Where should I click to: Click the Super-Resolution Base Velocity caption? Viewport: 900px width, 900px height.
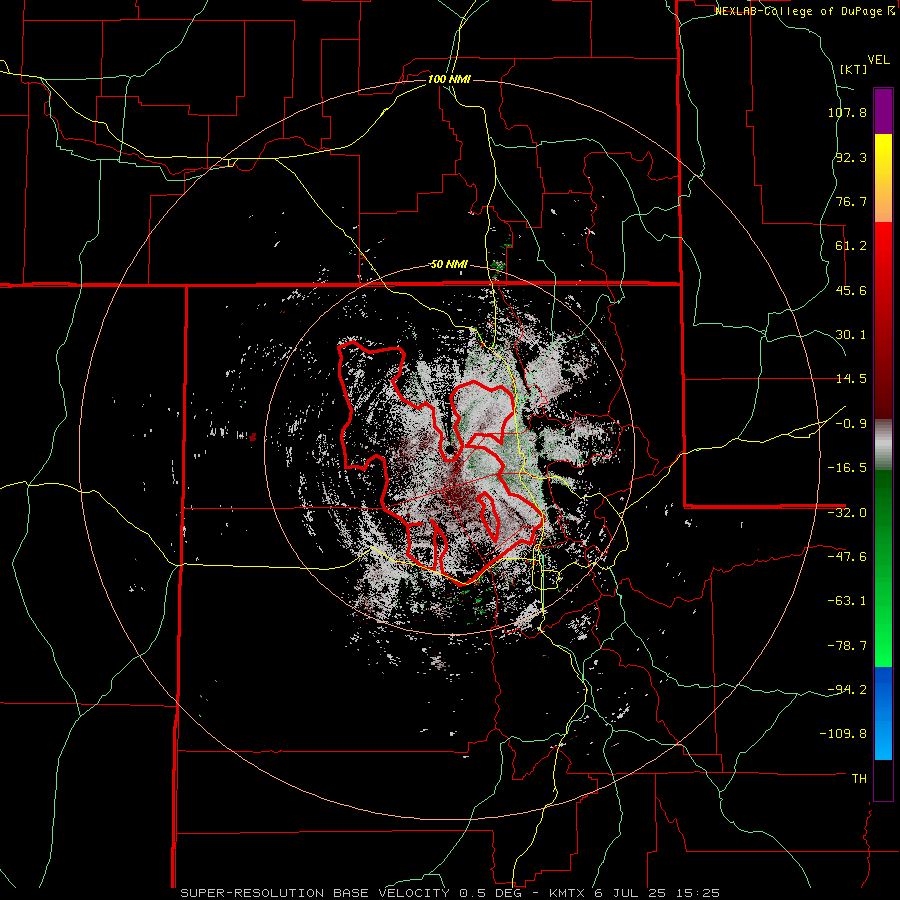click(450, 893)
